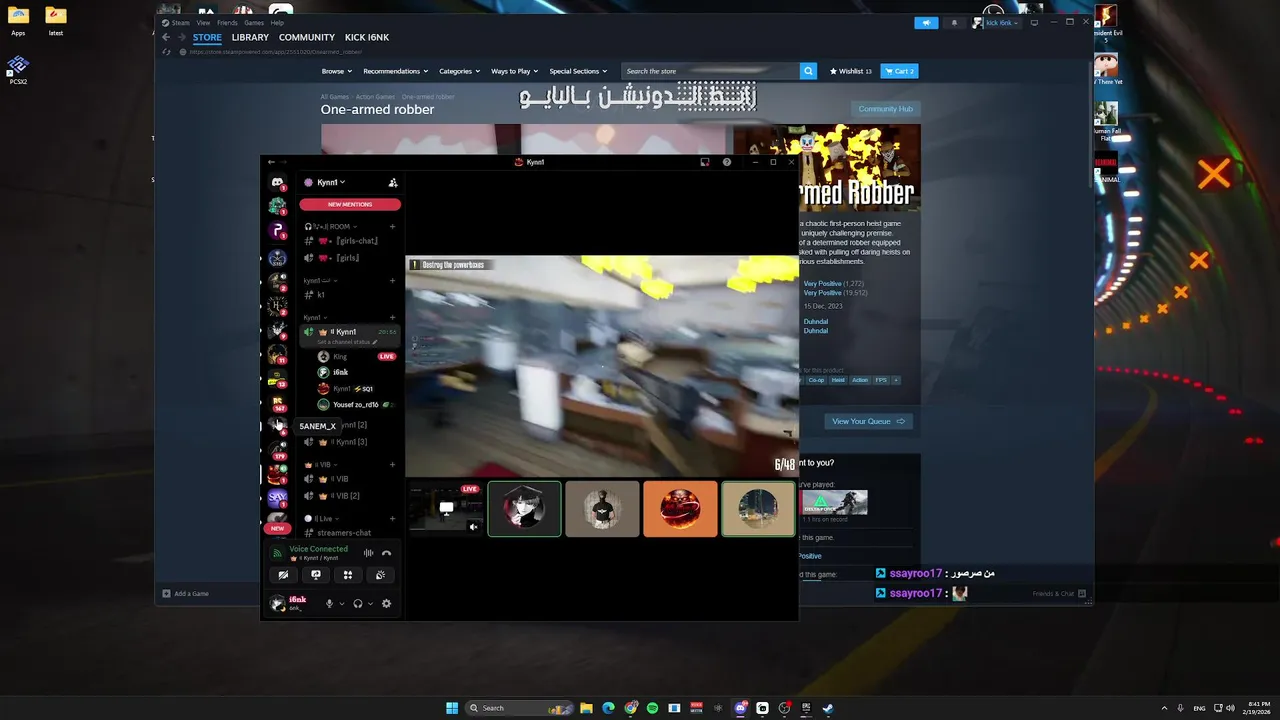The height and width of the screenshot is (720, 1280).
Task: Open Steam Browse dropdown menu
Action: point(337,71)
